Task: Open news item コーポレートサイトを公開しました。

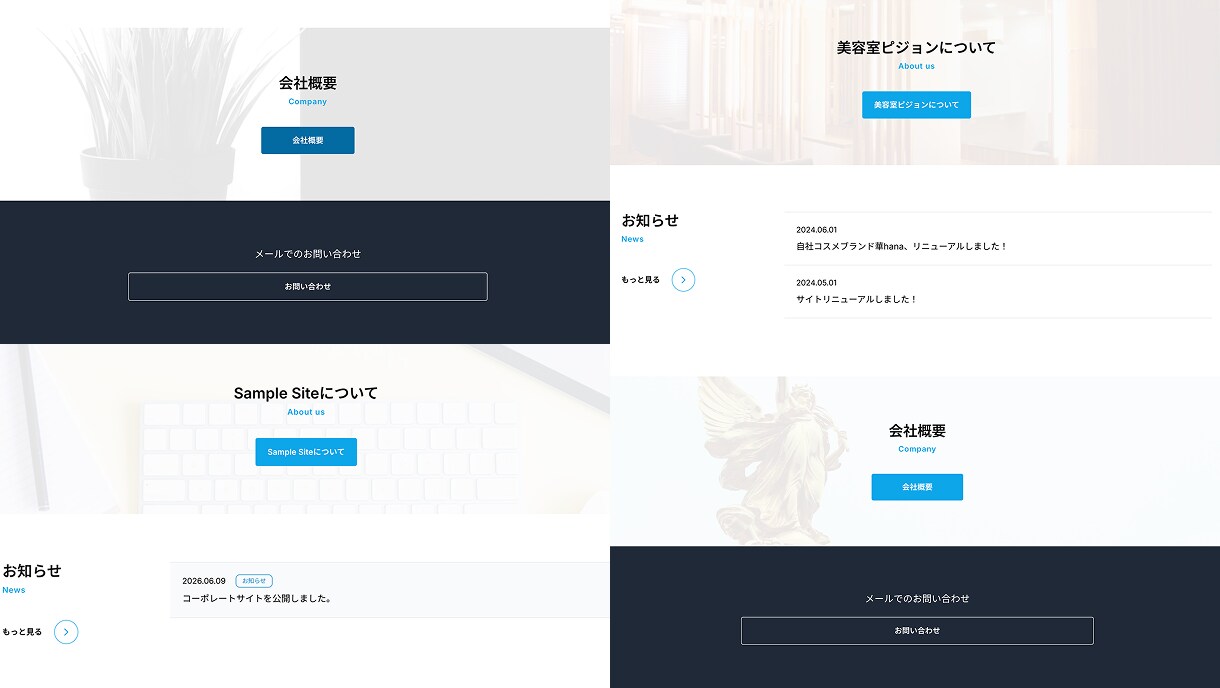Action: click(x=257, y=598)
